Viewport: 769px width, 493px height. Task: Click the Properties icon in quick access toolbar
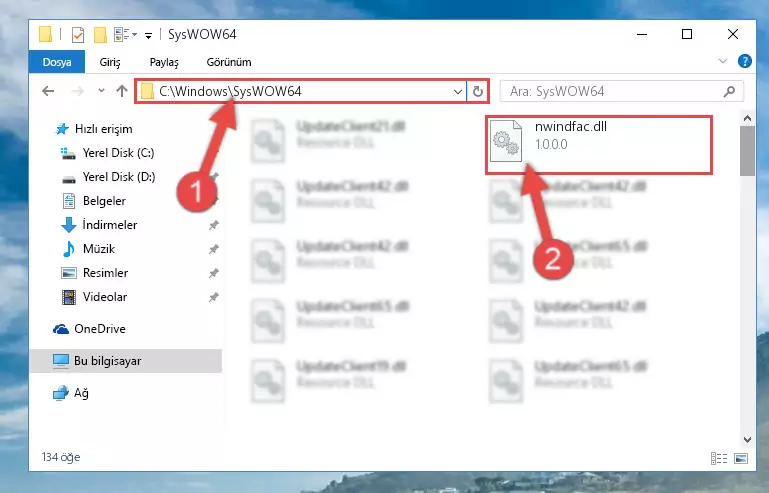pos(77,34)
